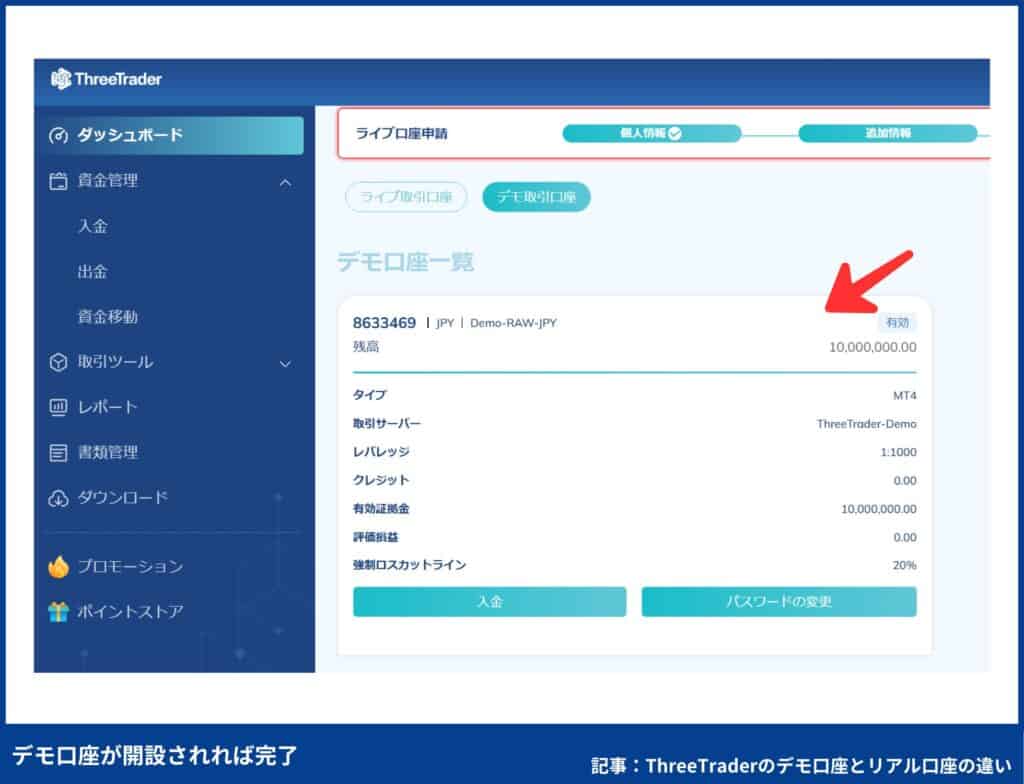Open the レポート menu entry

[x=108, y=407]
